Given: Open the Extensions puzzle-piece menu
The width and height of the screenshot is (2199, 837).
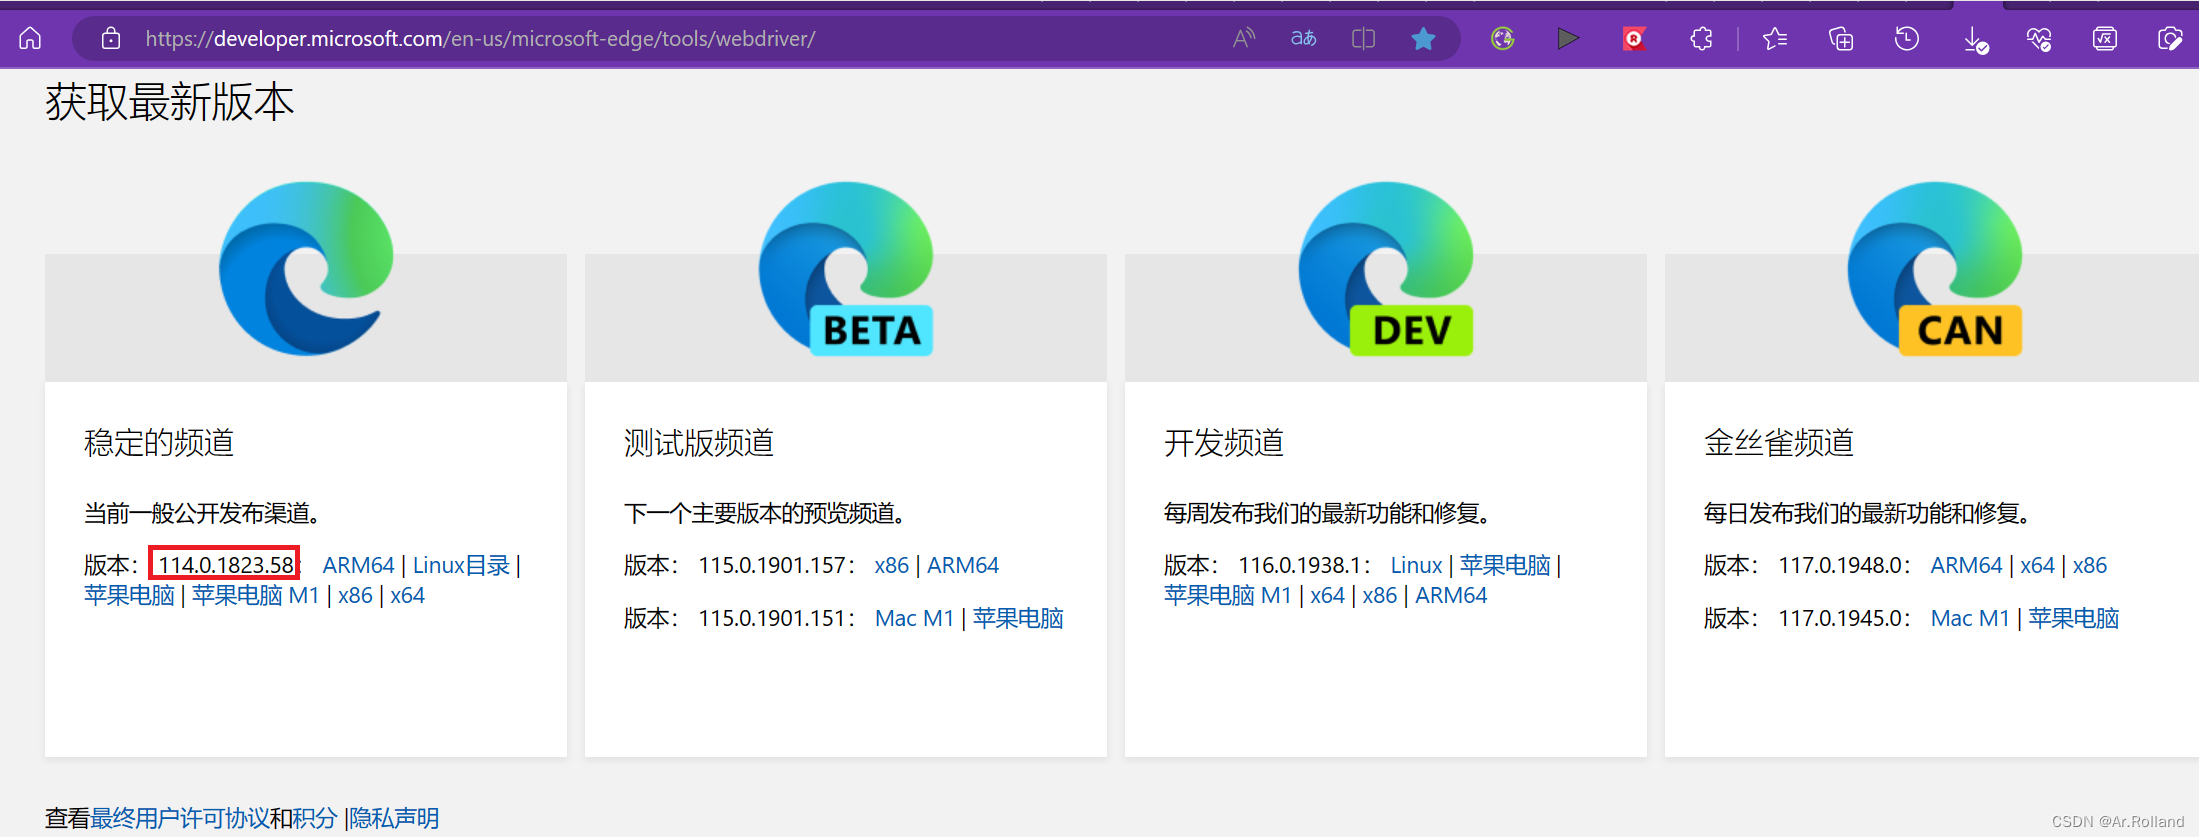Looking at the screenshot, I should [x=1701, y=38].
